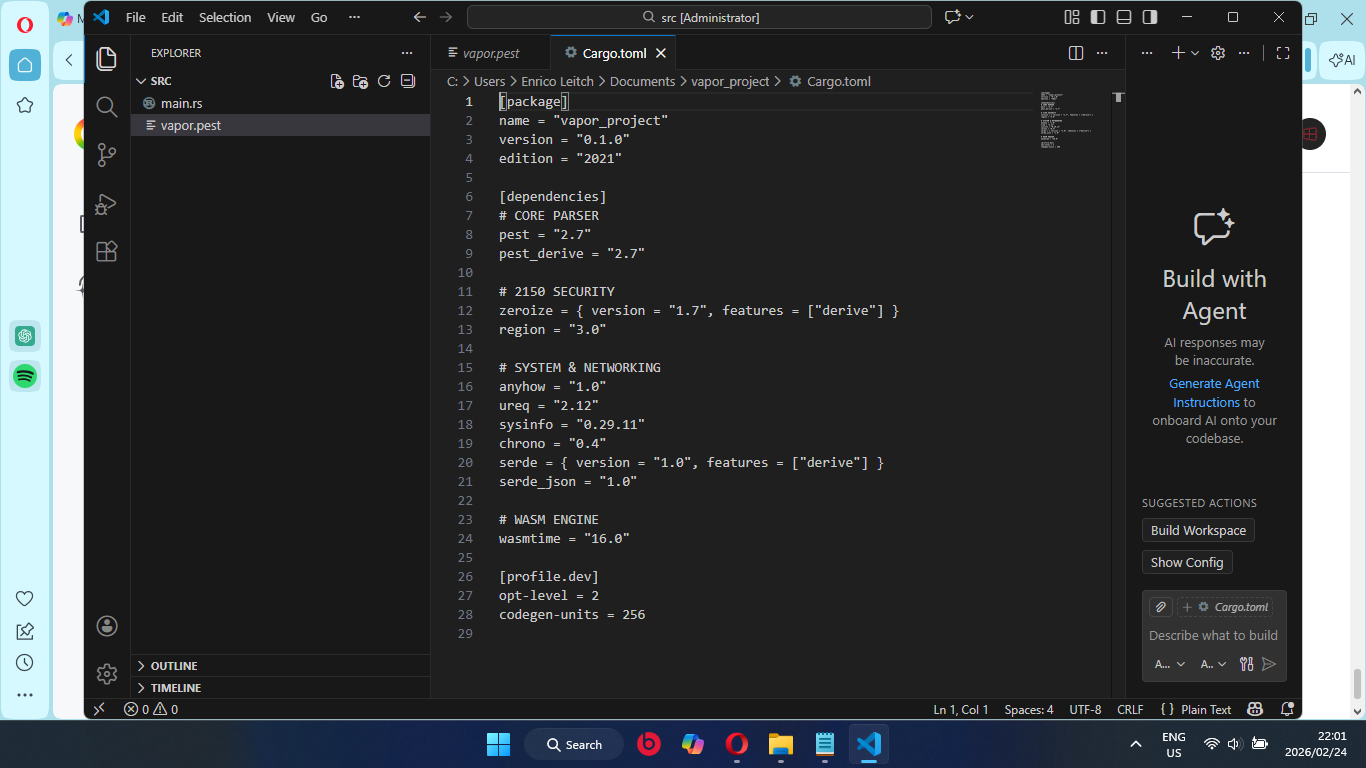
Task: Open the New File icon in Explorer
Action: [337, 82]
